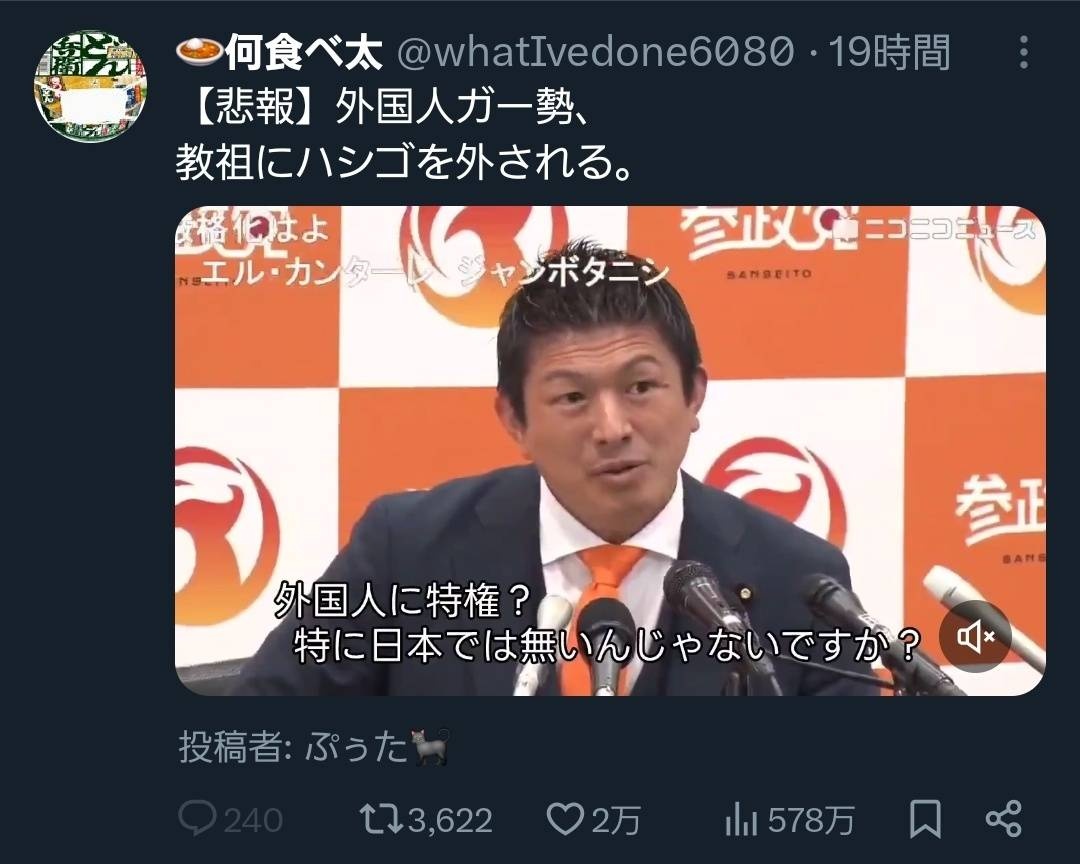
Task: Unmute the video with the speaker icon
Action: (976, 636)
